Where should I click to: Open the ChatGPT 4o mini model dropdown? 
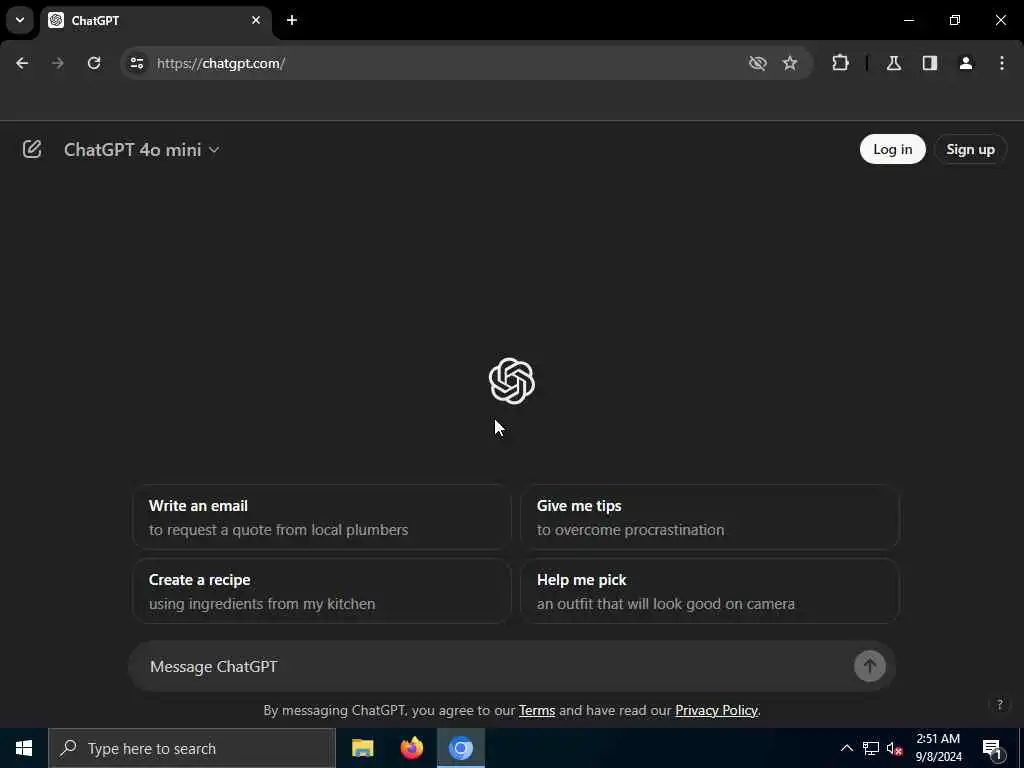coord(142,150)
